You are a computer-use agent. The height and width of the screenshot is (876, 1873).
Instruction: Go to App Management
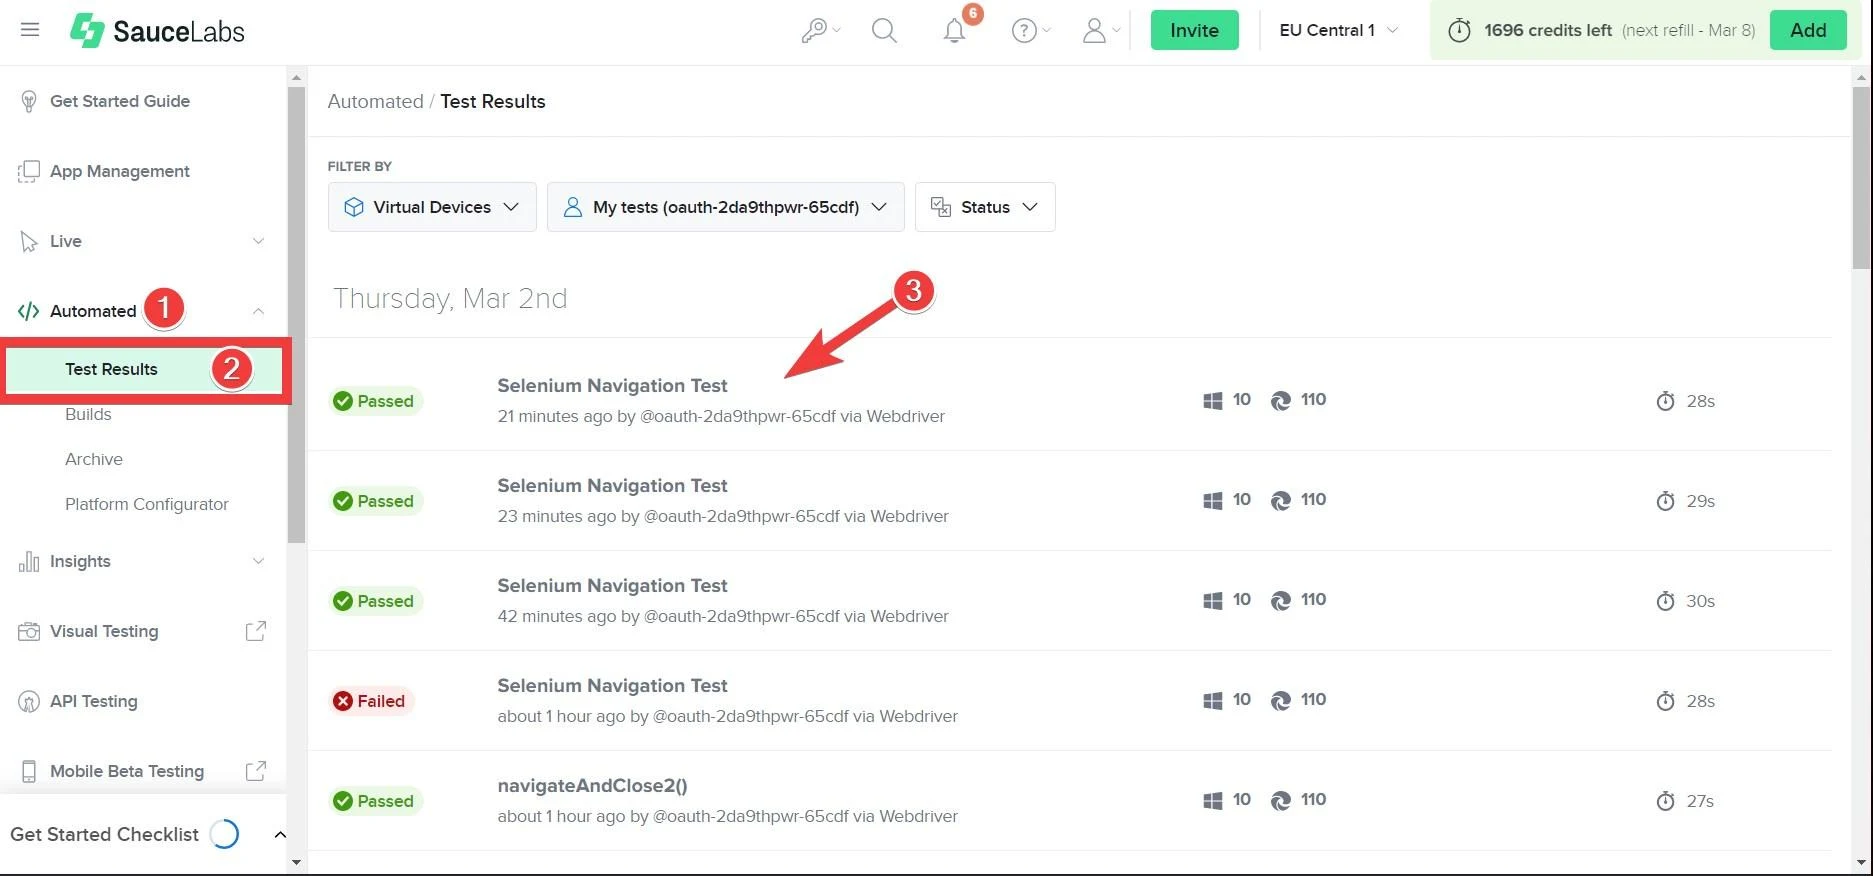120,171
